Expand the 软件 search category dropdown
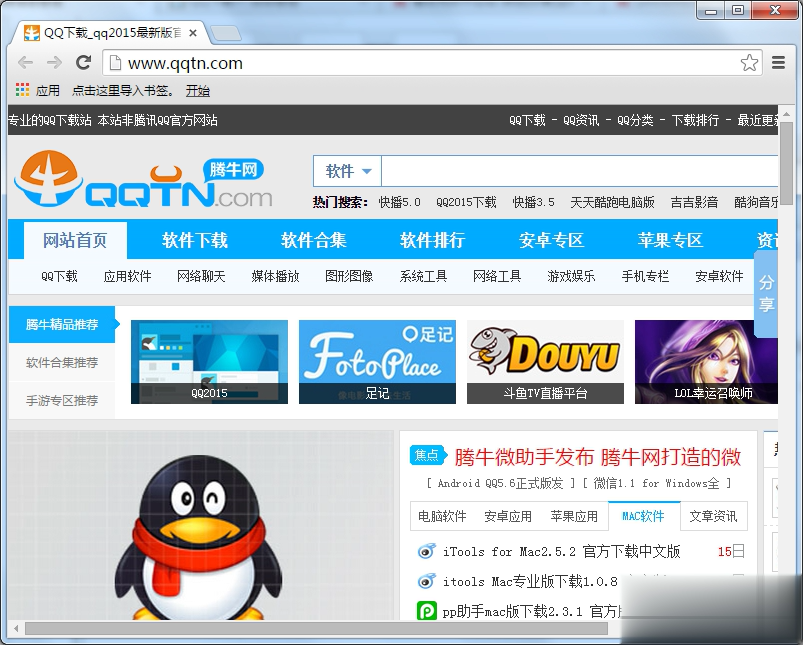Image resolution: width=803 pixels, height=645 pixels. [348, 171]
